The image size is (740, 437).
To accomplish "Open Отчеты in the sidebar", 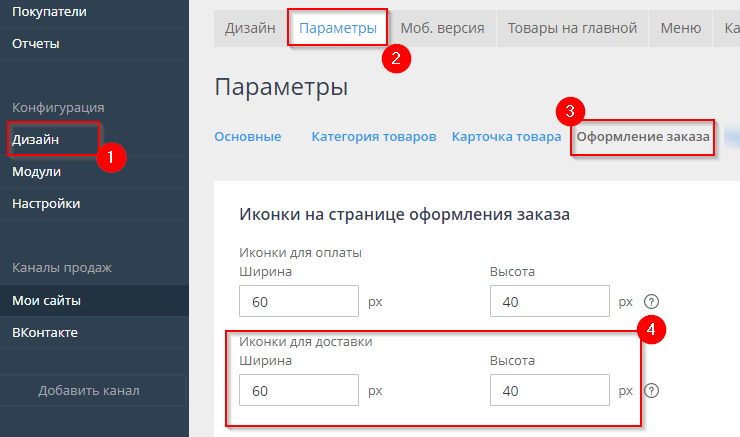I will tap(36, 43).
